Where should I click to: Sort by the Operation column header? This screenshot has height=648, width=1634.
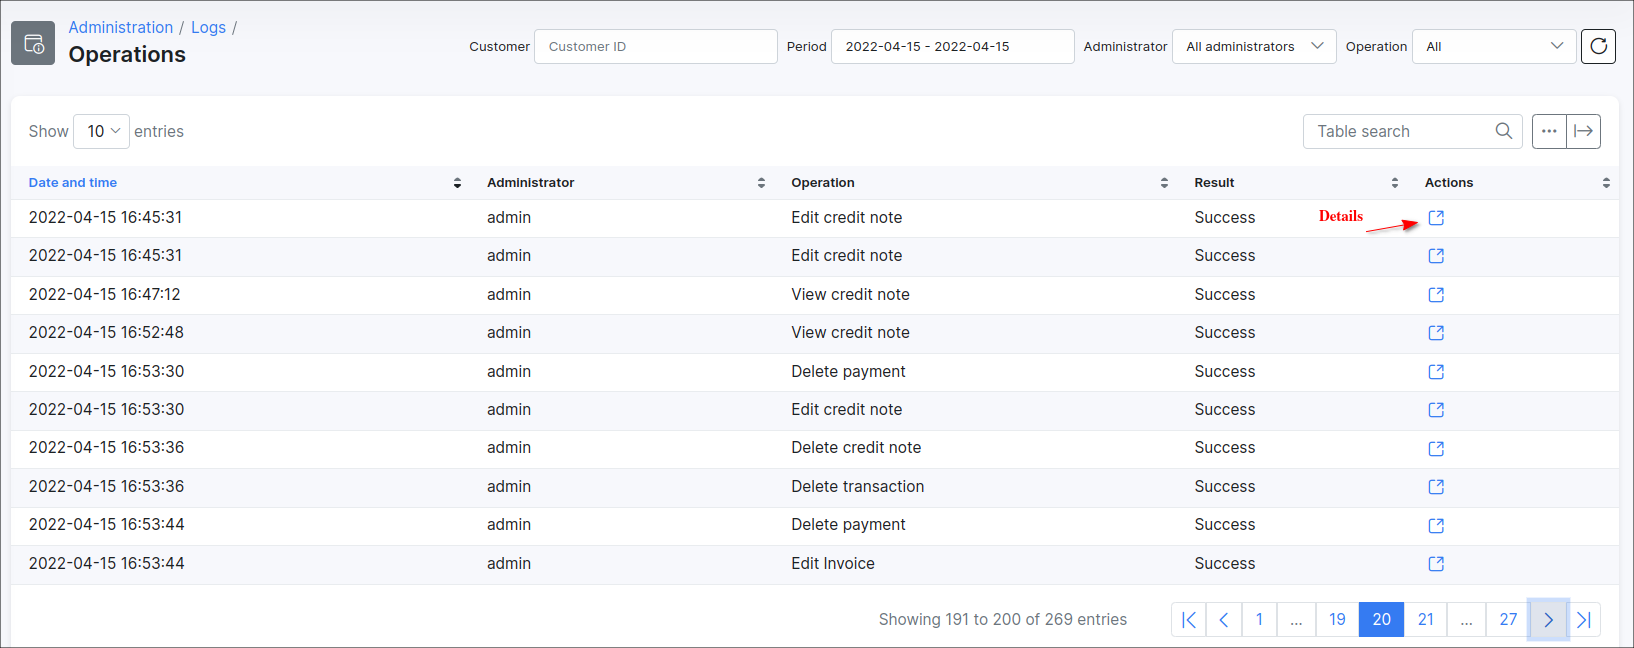pyautogui.click(x=823, y=183)
